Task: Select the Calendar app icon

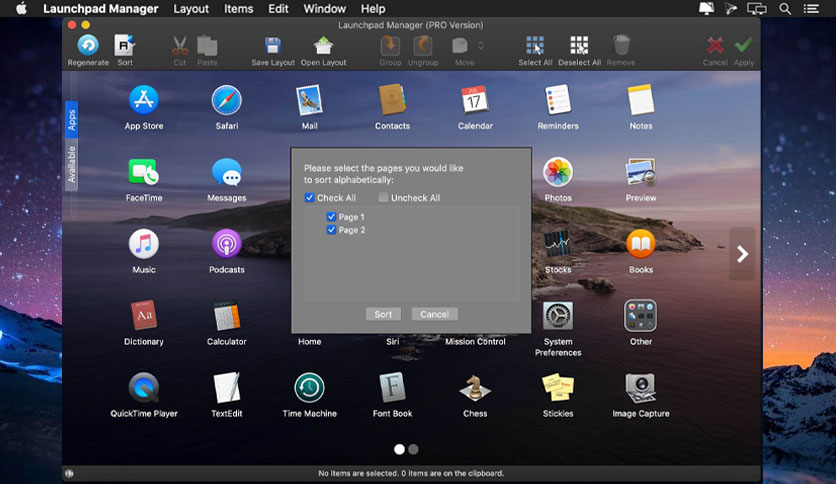Action: pyautogui.click(x=475, y=100)
